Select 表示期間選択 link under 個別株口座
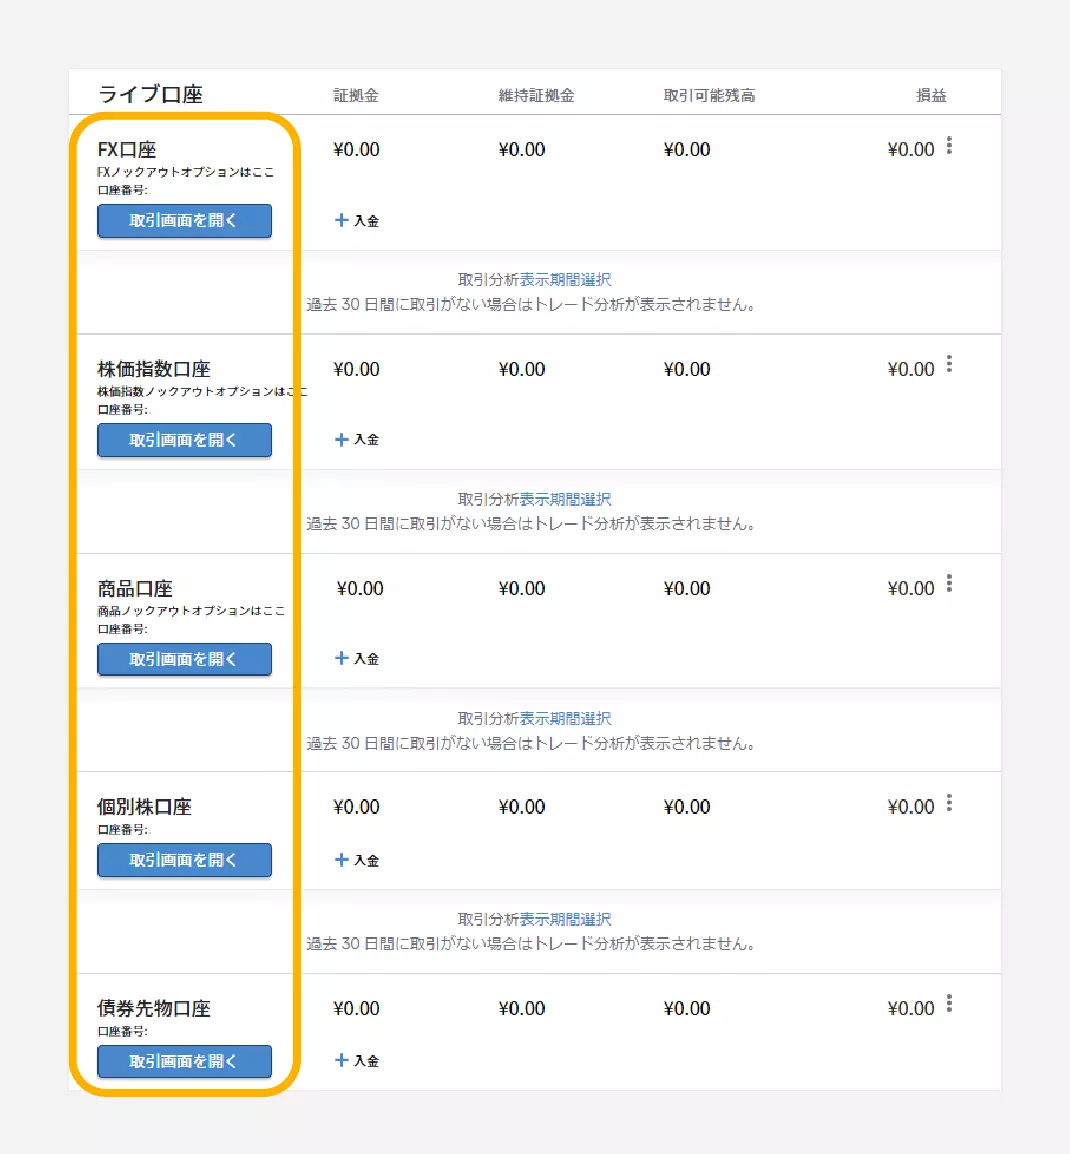This screenshot has height=1154, width=1070. (565, 920)
